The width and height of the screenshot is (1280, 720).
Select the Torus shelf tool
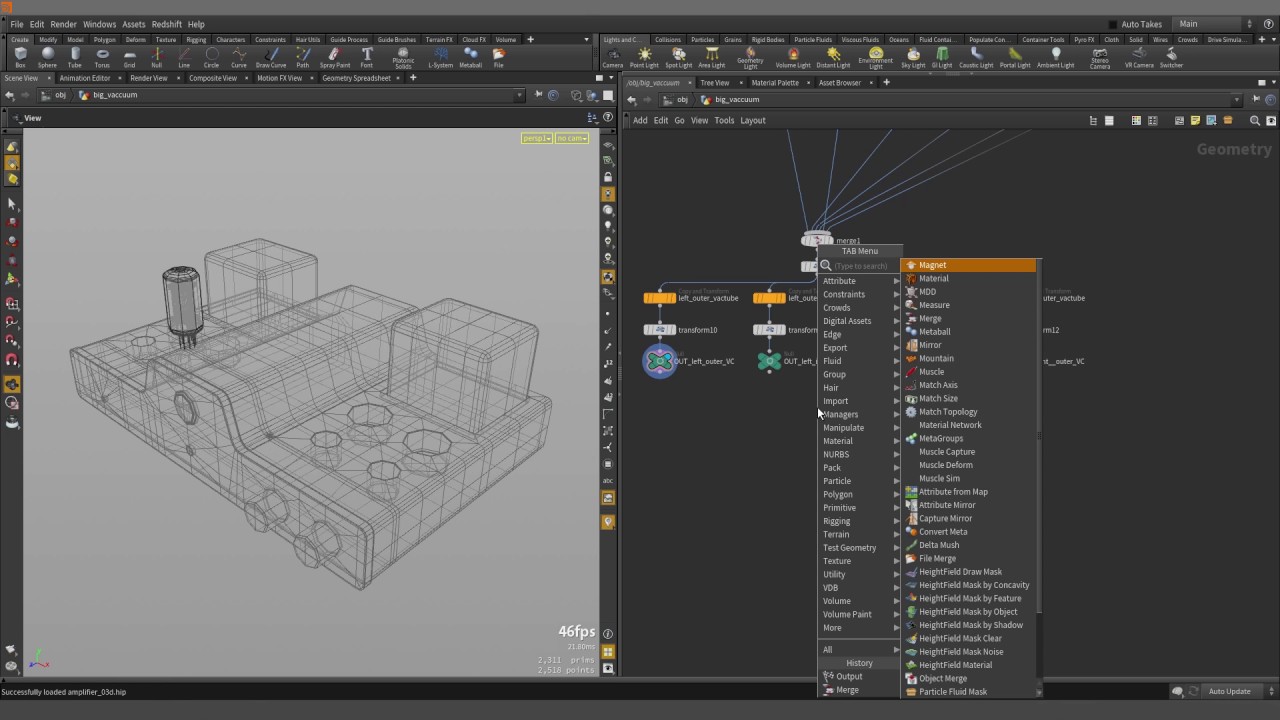pyautogui.click(x=102, y=57)
